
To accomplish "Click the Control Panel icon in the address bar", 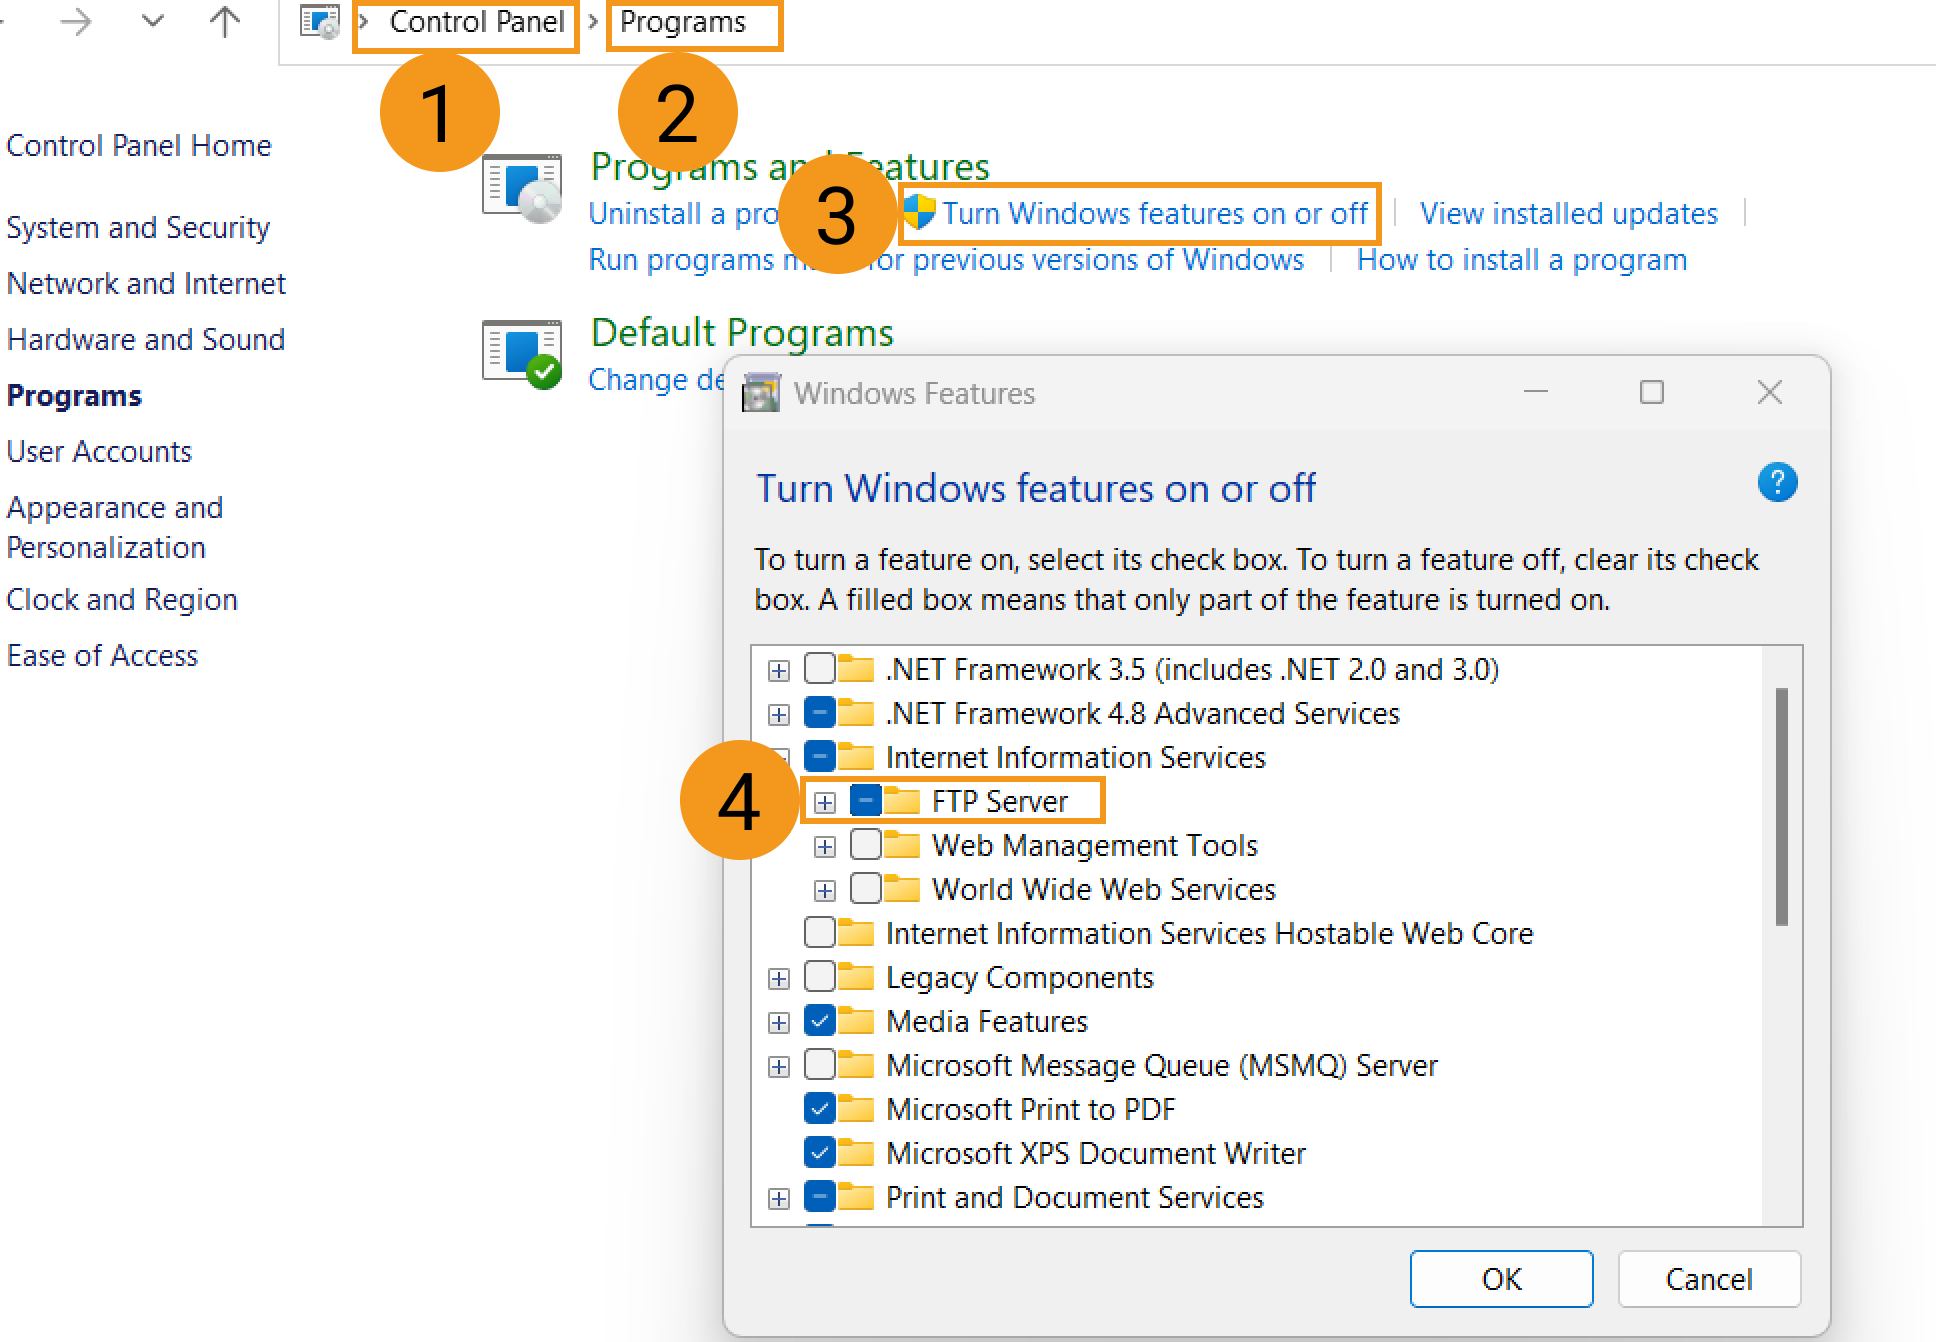I will point(320,22).
